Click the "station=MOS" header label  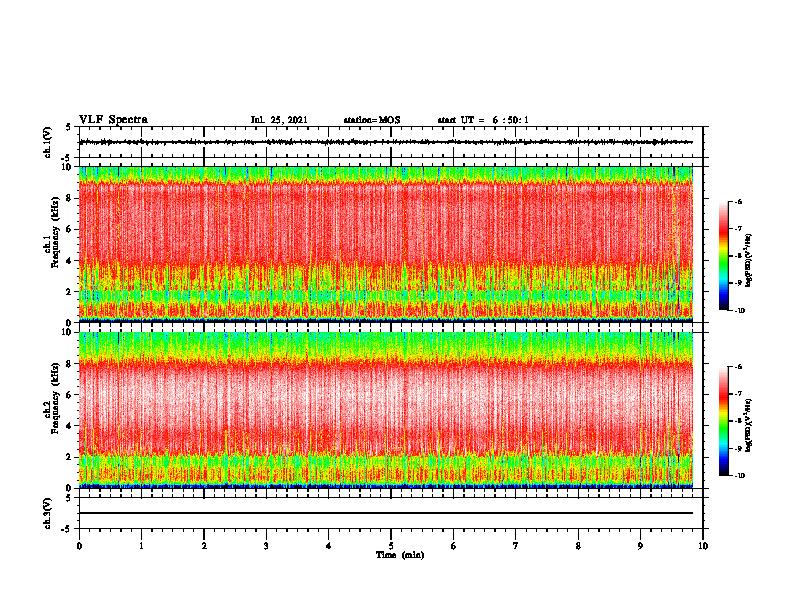(x=372, y=120)
